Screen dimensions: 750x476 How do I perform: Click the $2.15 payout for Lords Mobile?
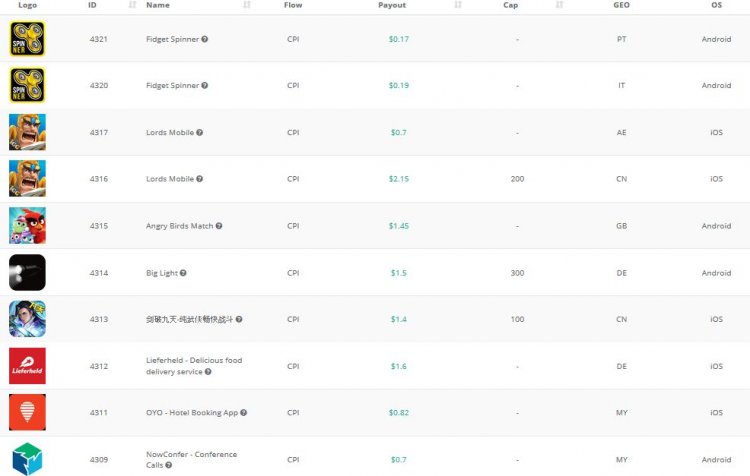pyautogui.click(x=398, y=179)
